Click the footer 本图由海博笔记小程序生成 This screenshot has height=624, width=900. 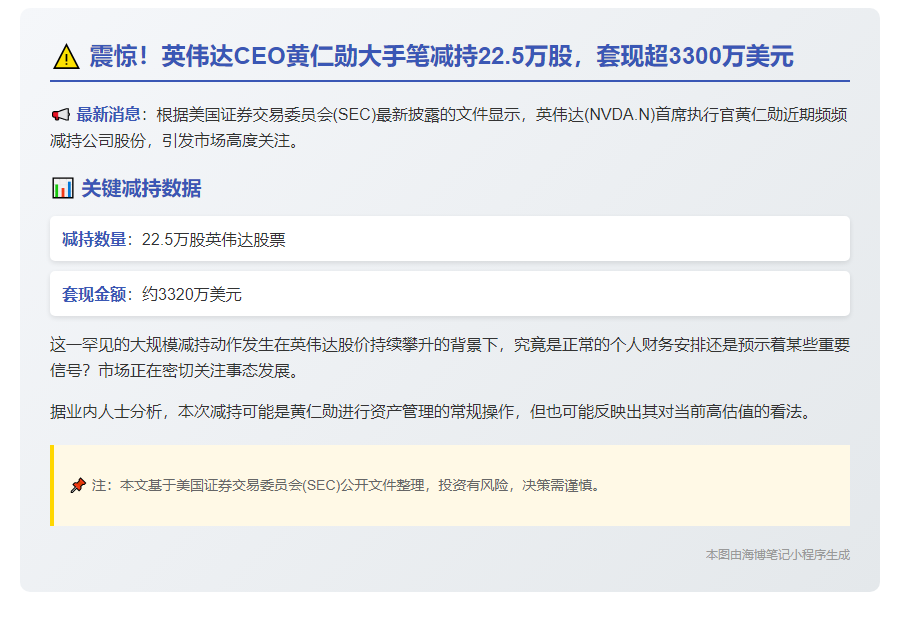[778, 555]
